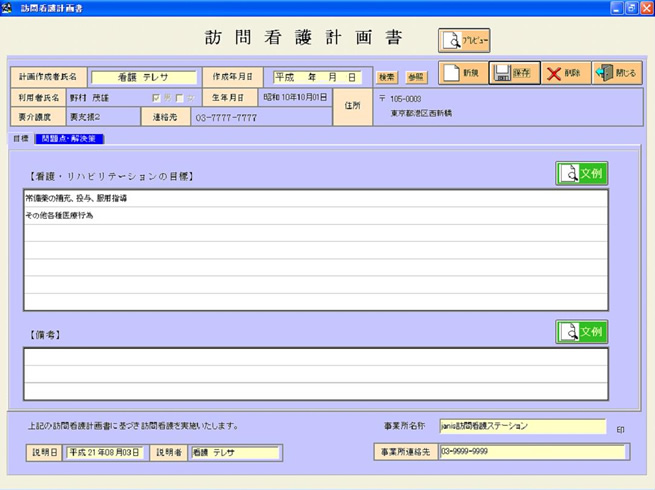Open 文例 examples for nursing goals
Image resolution: width=655 pixels, height=490 pixels.
[581, 173]
